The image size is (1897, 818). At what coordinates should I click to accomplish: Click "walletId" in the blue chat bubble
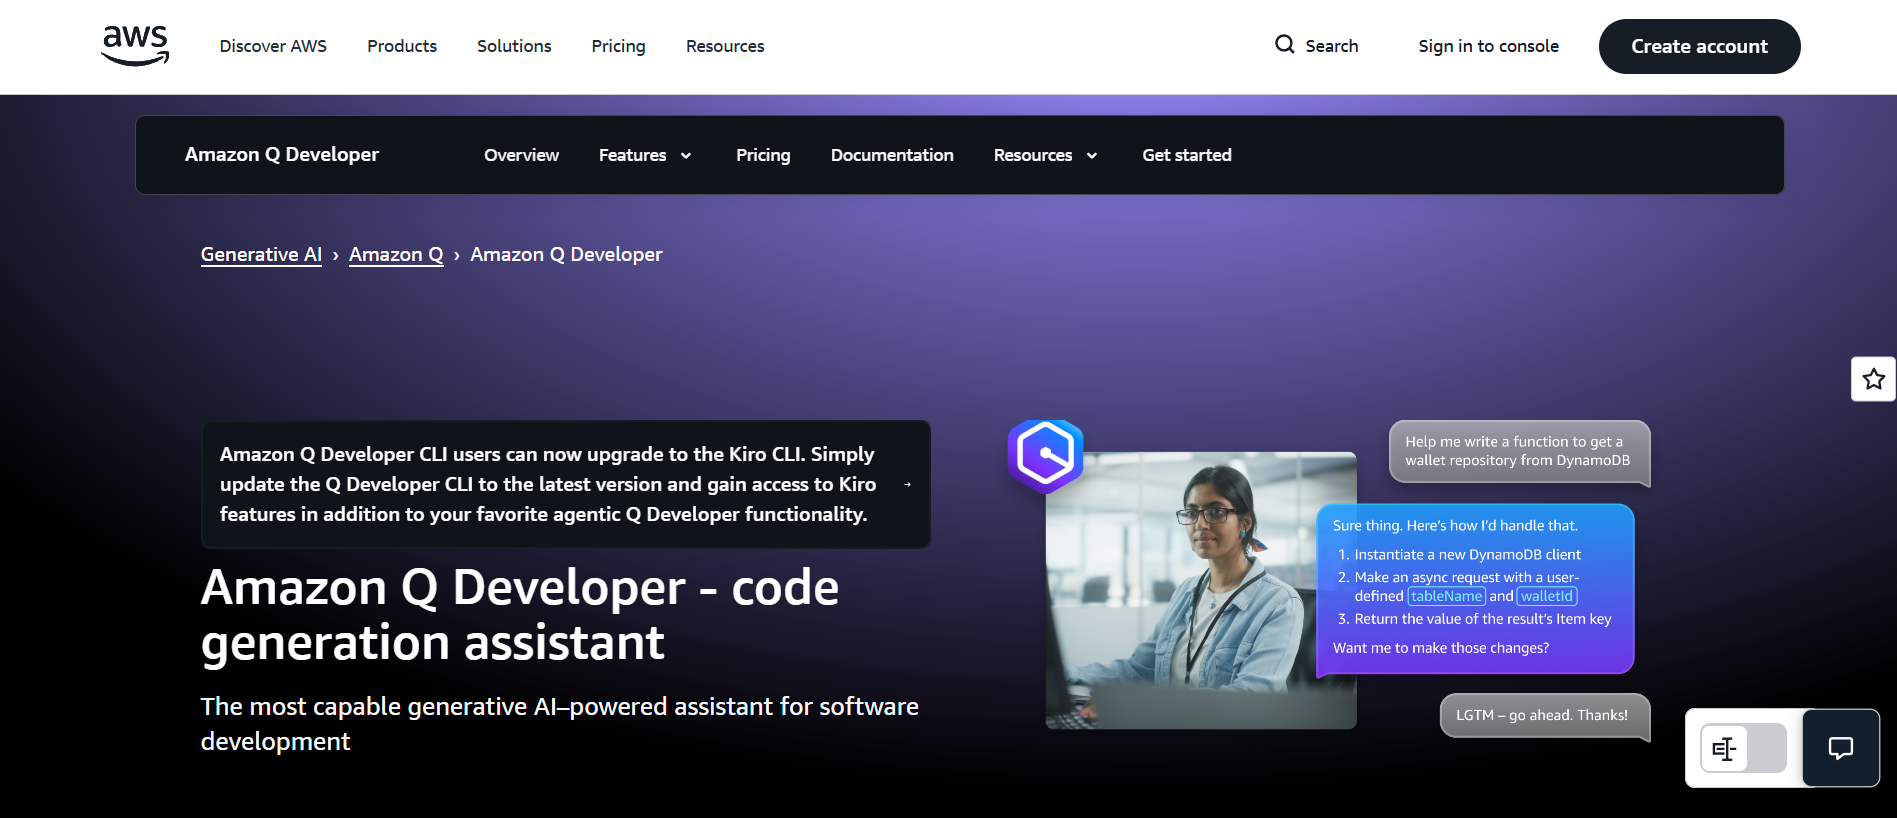coord(1547,596)
